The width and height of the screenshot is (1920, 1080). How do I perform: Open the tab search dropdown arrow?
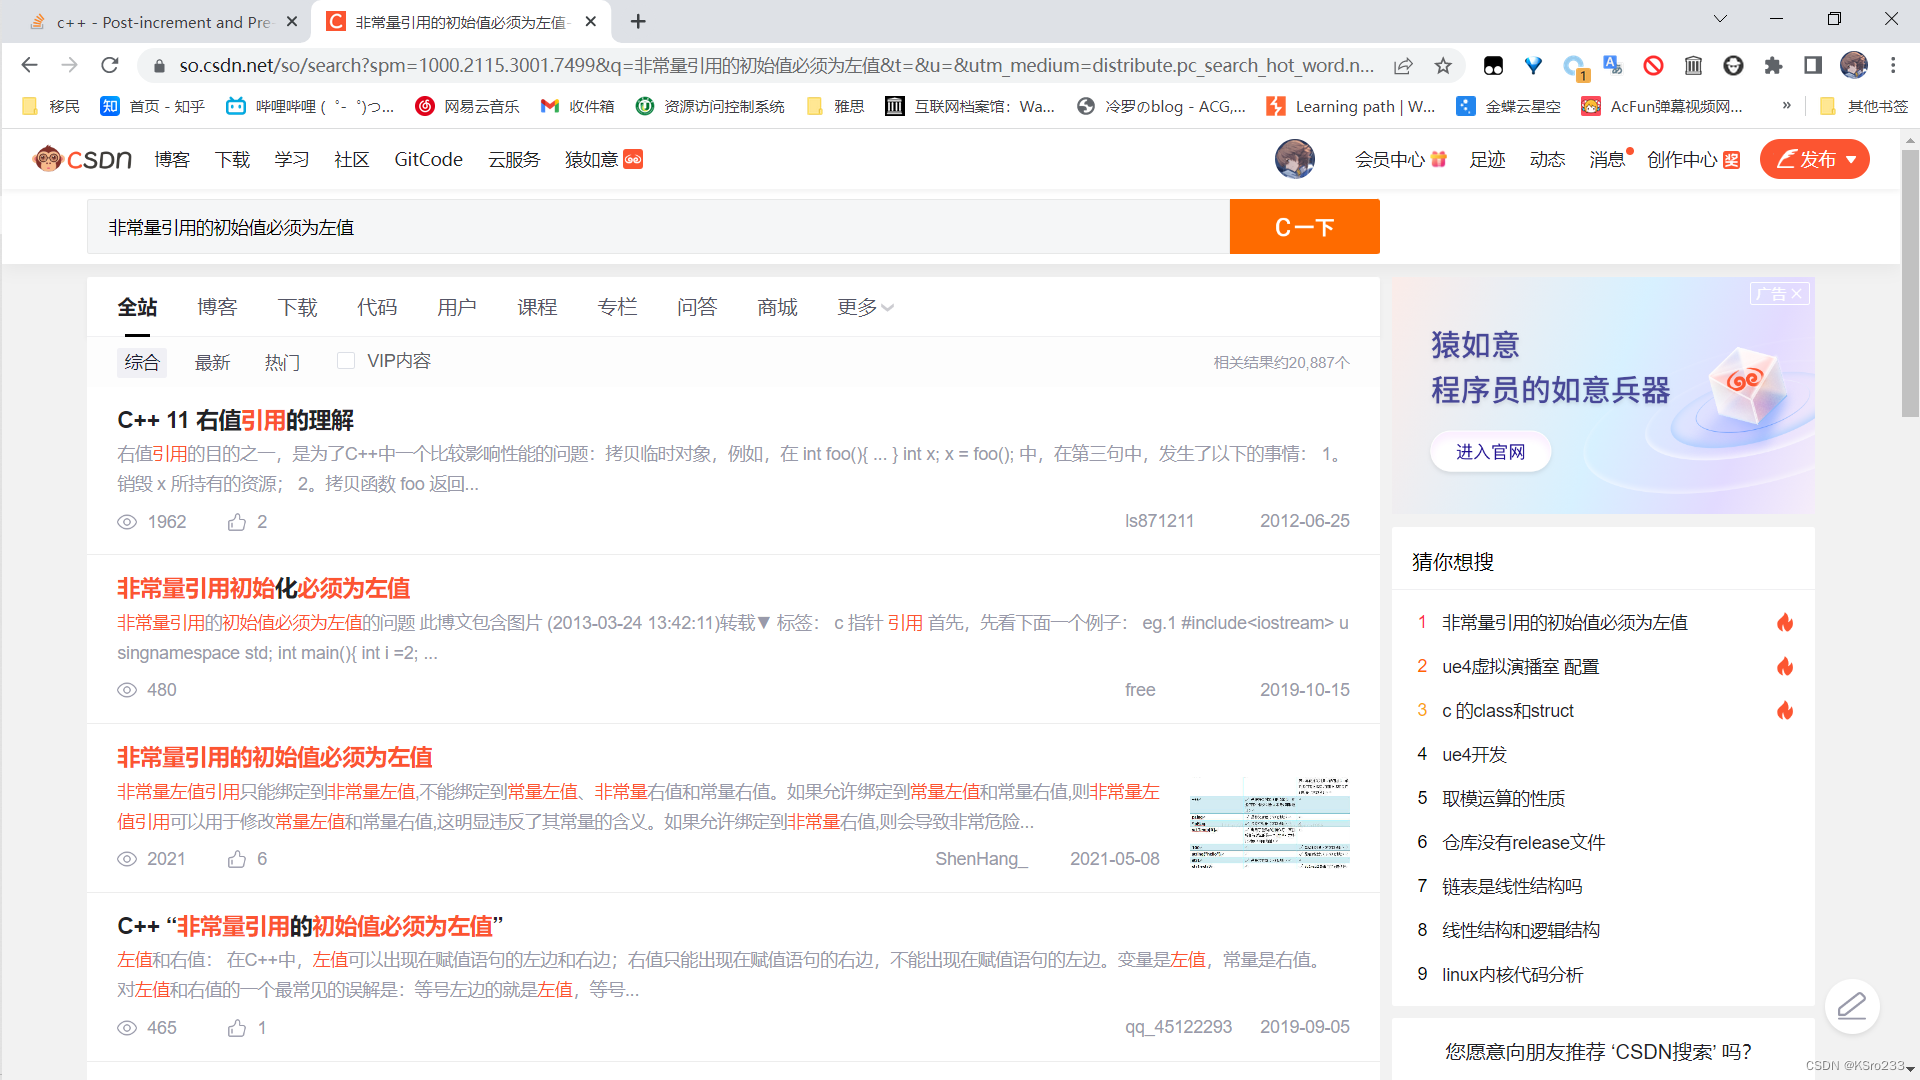pyautogui.click(x=1720, y=19)
